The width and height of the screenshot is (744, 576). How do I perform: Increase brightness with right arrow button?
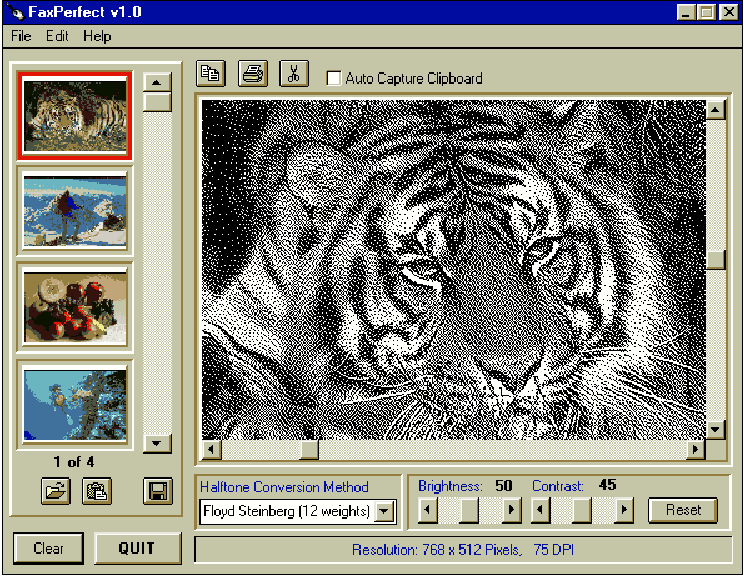pos(511,510)
